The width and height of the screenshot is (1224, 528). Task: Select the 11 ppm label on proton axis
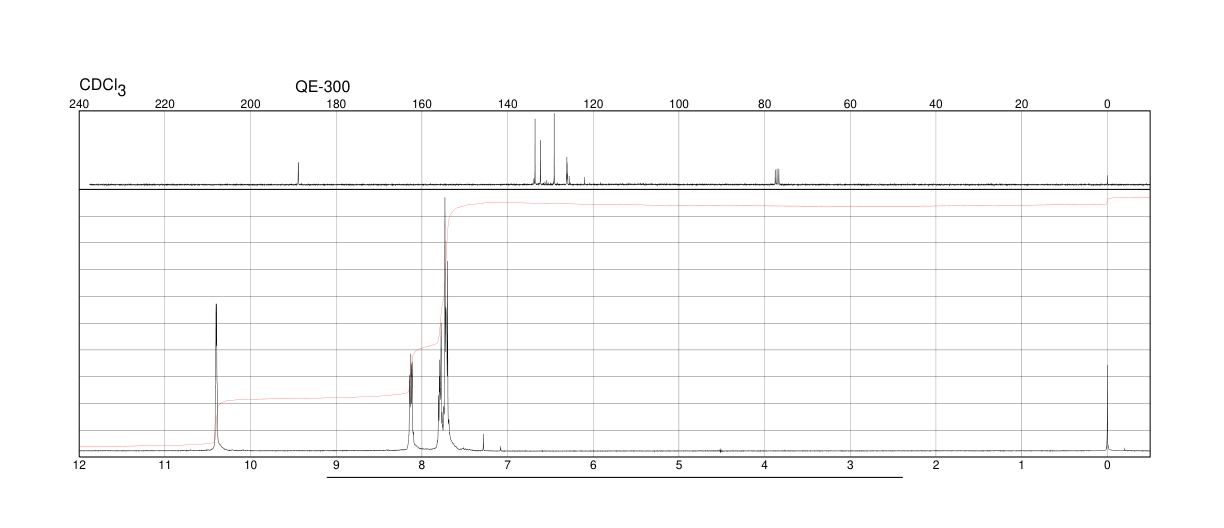(165, 465)
